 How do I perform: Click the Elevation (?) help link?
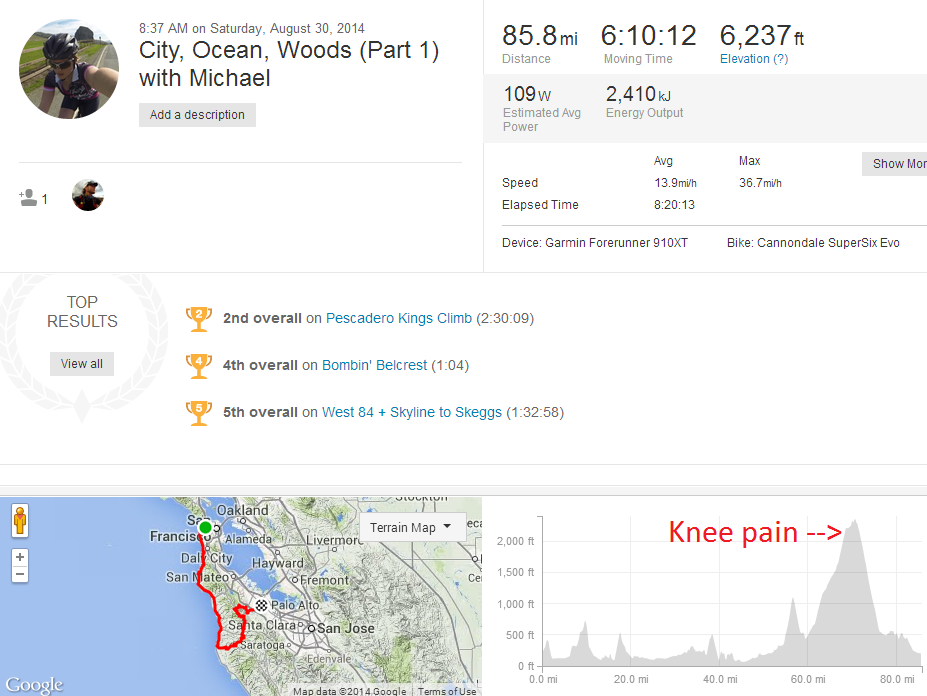pos(754,59)
